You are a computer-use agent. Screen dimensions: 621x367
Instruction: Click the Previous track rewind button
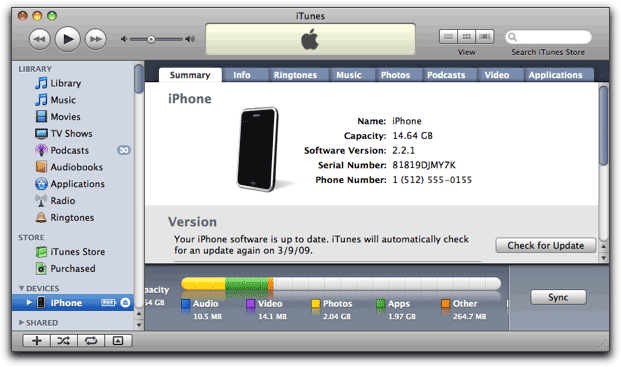40,39
